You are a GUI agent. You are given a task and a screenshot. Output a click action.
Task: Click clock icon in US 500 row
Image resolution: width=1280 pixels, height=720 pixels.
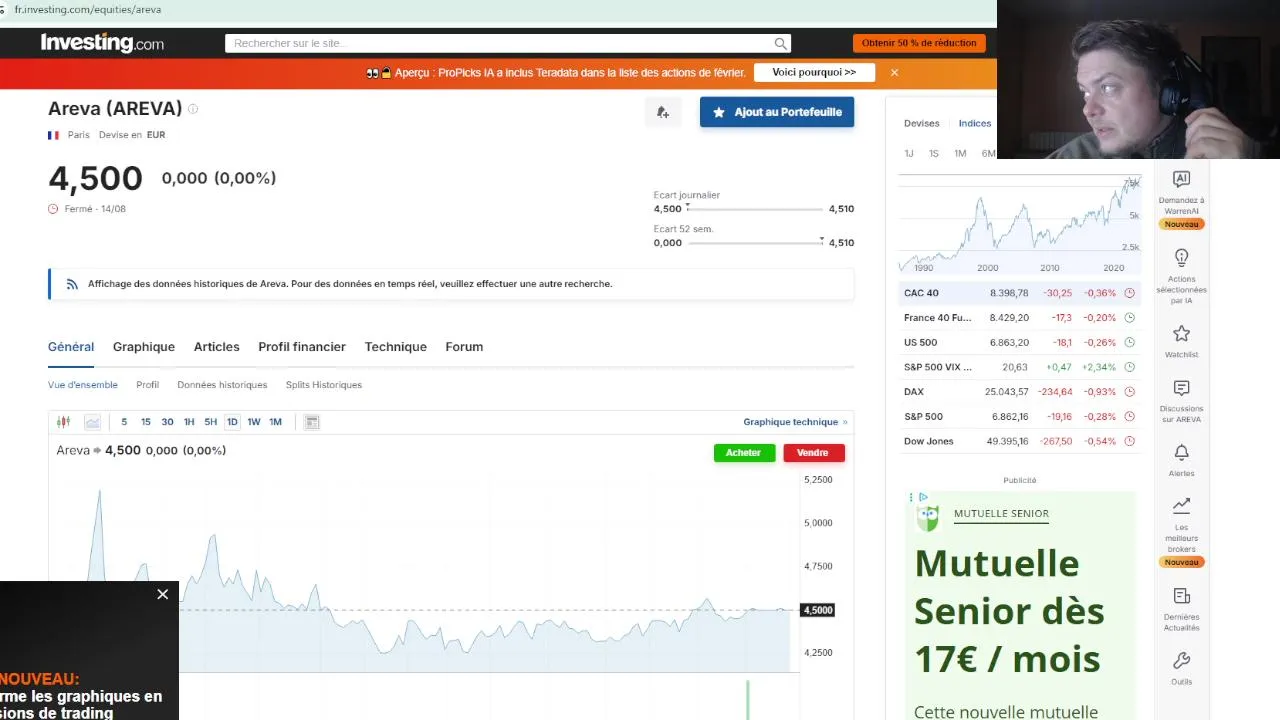click(1129, 342)
